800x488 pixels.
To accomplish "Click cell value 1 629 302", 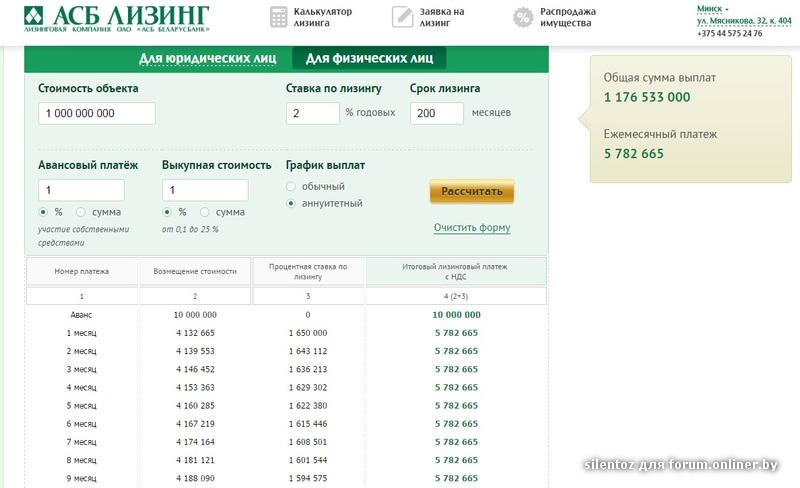I will click(308, 387).
